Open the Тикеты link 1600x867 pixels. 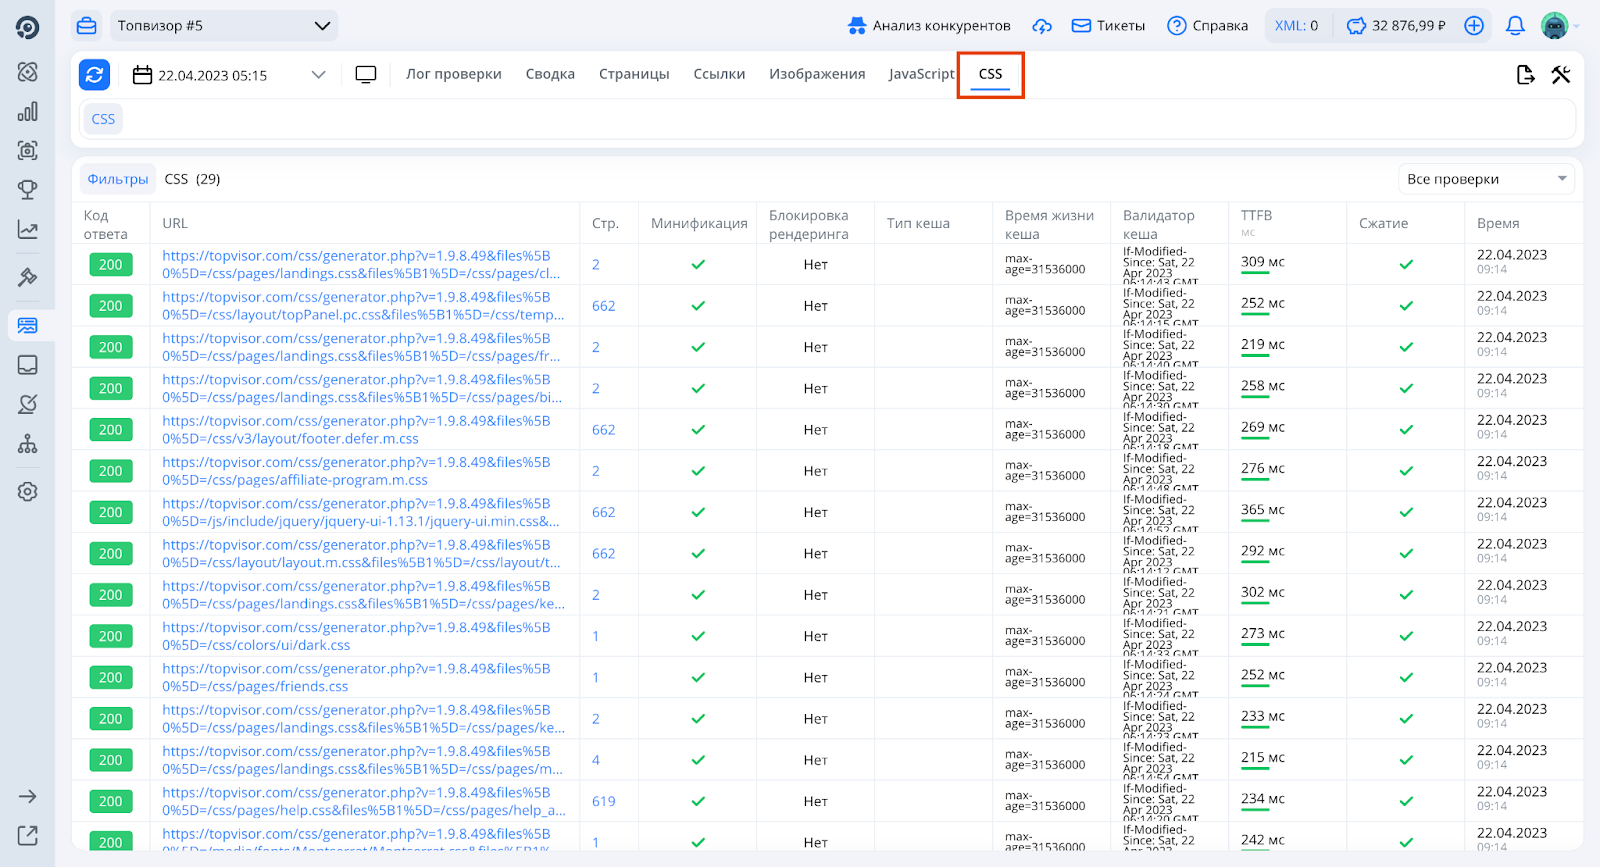tap(1108, 26)
